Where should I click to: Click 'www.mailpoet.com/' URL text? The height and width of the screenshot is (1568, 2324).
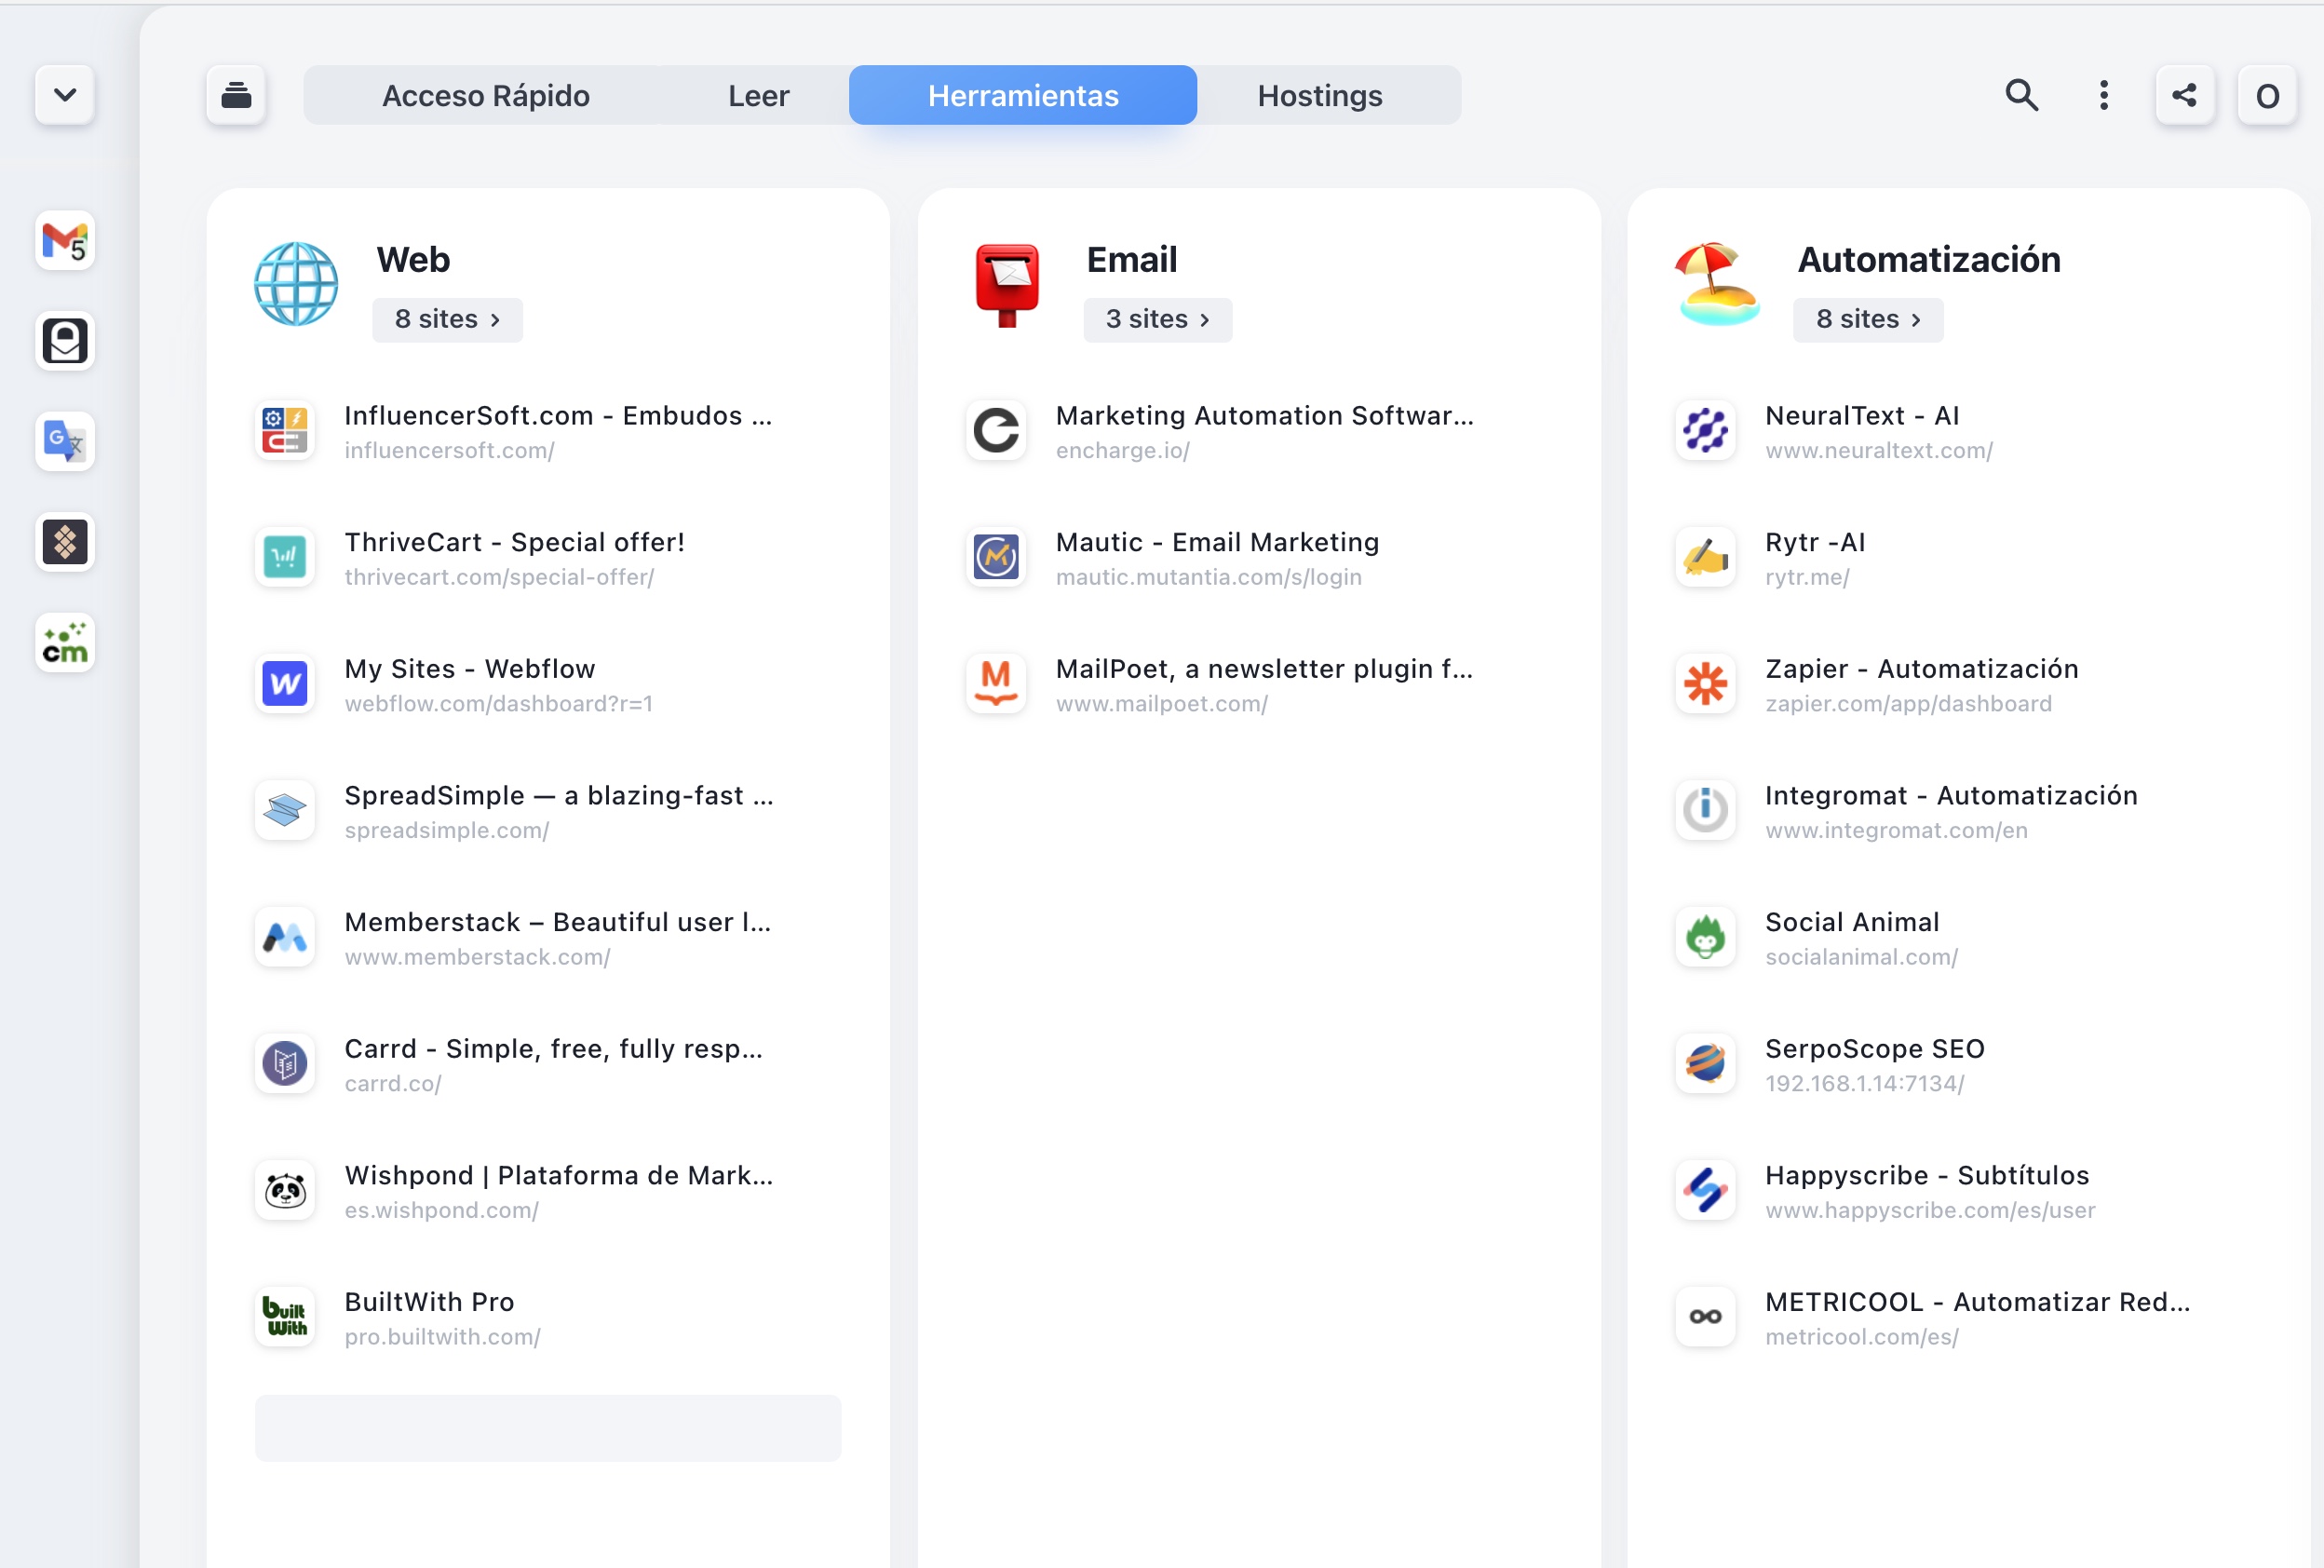[x=1162, y=704]
